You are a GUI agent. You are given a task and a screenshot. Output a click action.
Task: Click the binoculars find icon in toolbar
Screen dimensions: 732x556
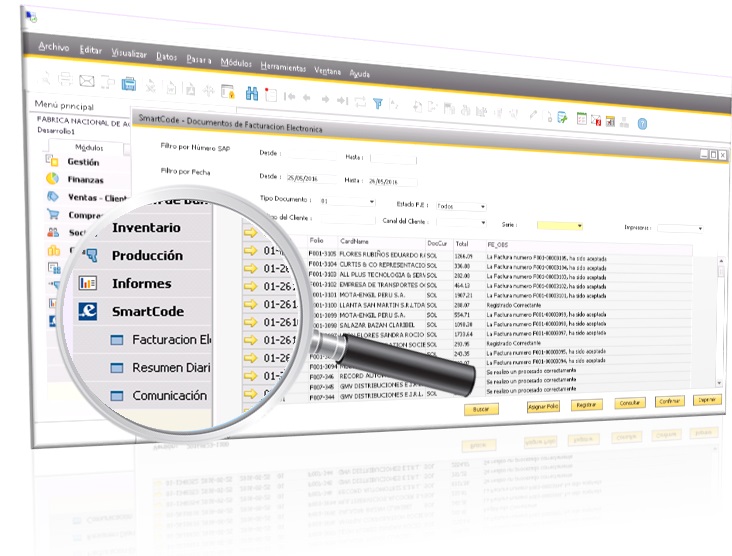pos(251,95)
